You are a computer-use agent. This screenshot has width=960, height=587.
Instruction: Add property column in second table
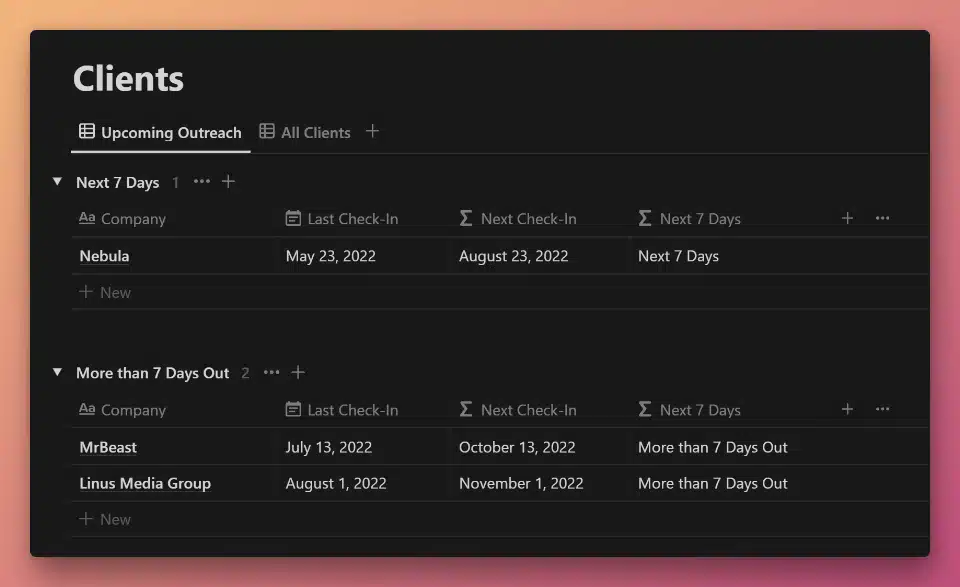tap(847, 409)
